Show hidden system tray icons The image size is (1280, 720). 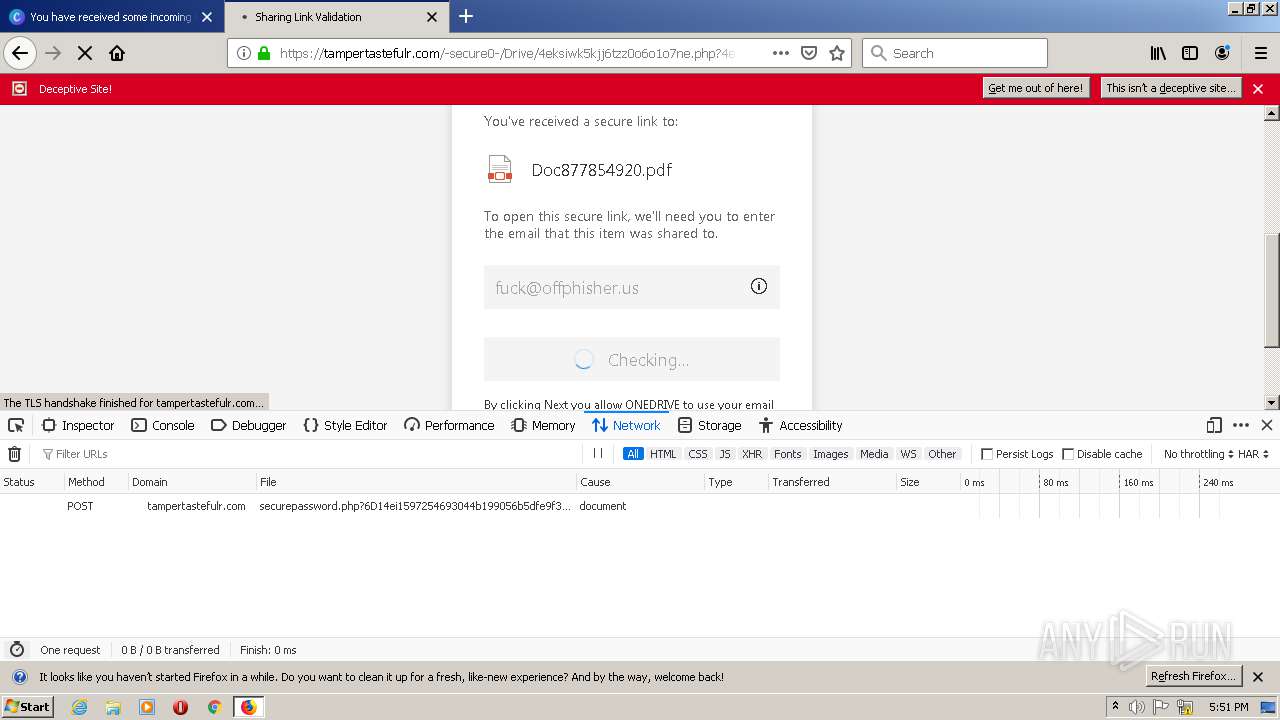coord(1115,707)
